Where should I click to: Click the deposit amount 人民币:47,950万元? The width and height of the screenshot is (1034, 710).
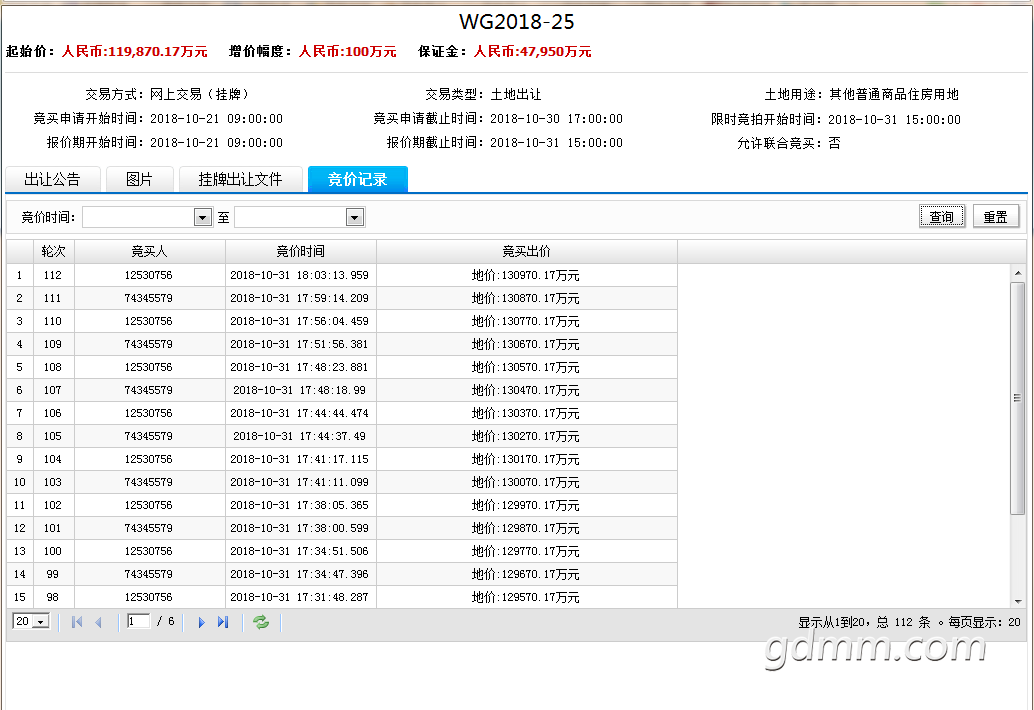[532, 51]
